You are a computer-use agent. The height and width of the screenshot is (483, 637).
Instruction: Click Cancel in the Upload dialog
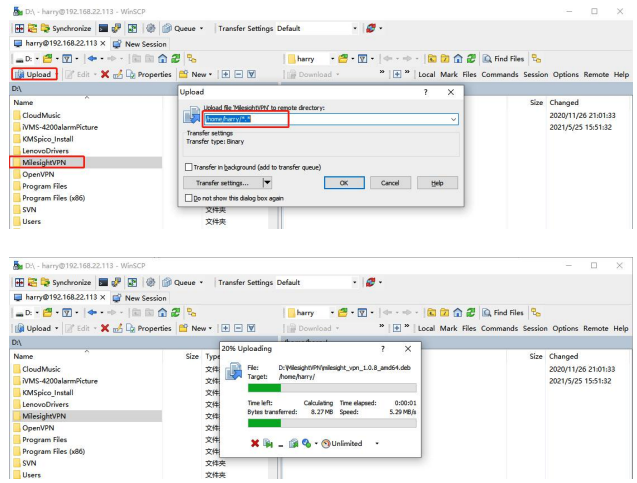tap(390, 183)
